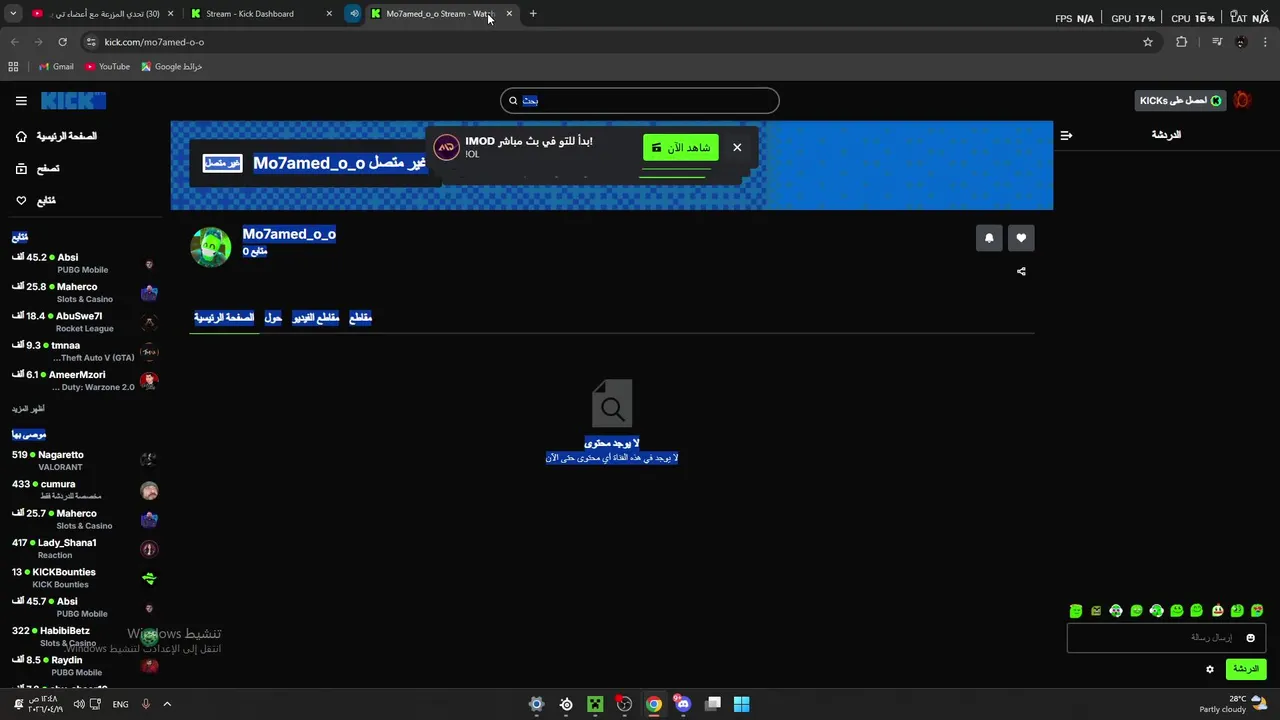Open Raydin PUBG Mobile channel
This screenshot has width=1280, height=720.
85,666
